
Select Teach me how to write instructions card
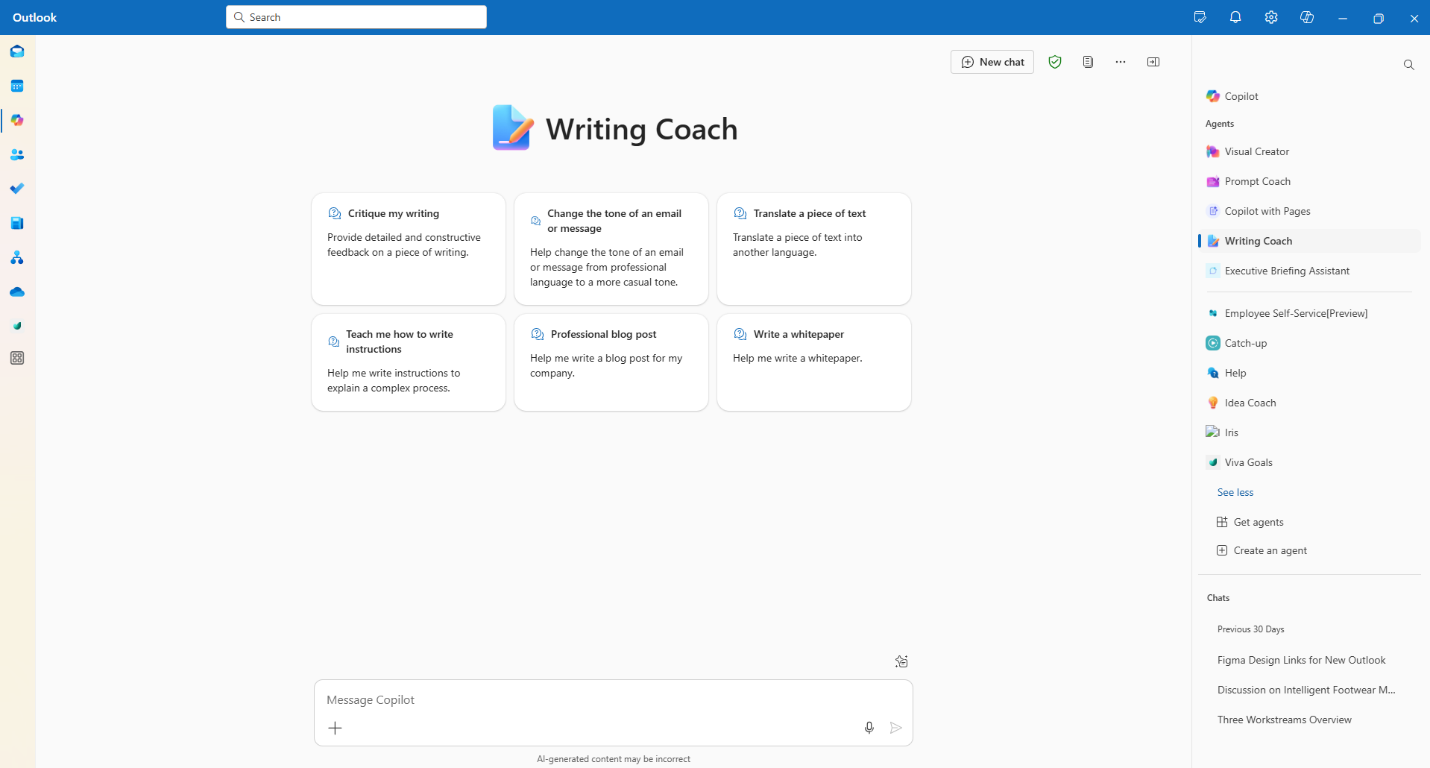(408, 362)
